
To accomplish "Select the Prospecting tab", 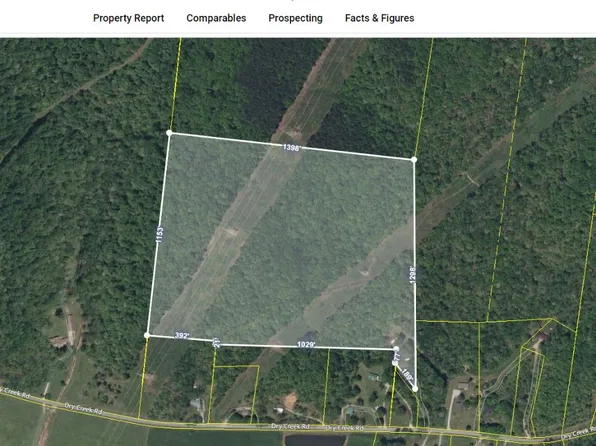I will (295, 18).
